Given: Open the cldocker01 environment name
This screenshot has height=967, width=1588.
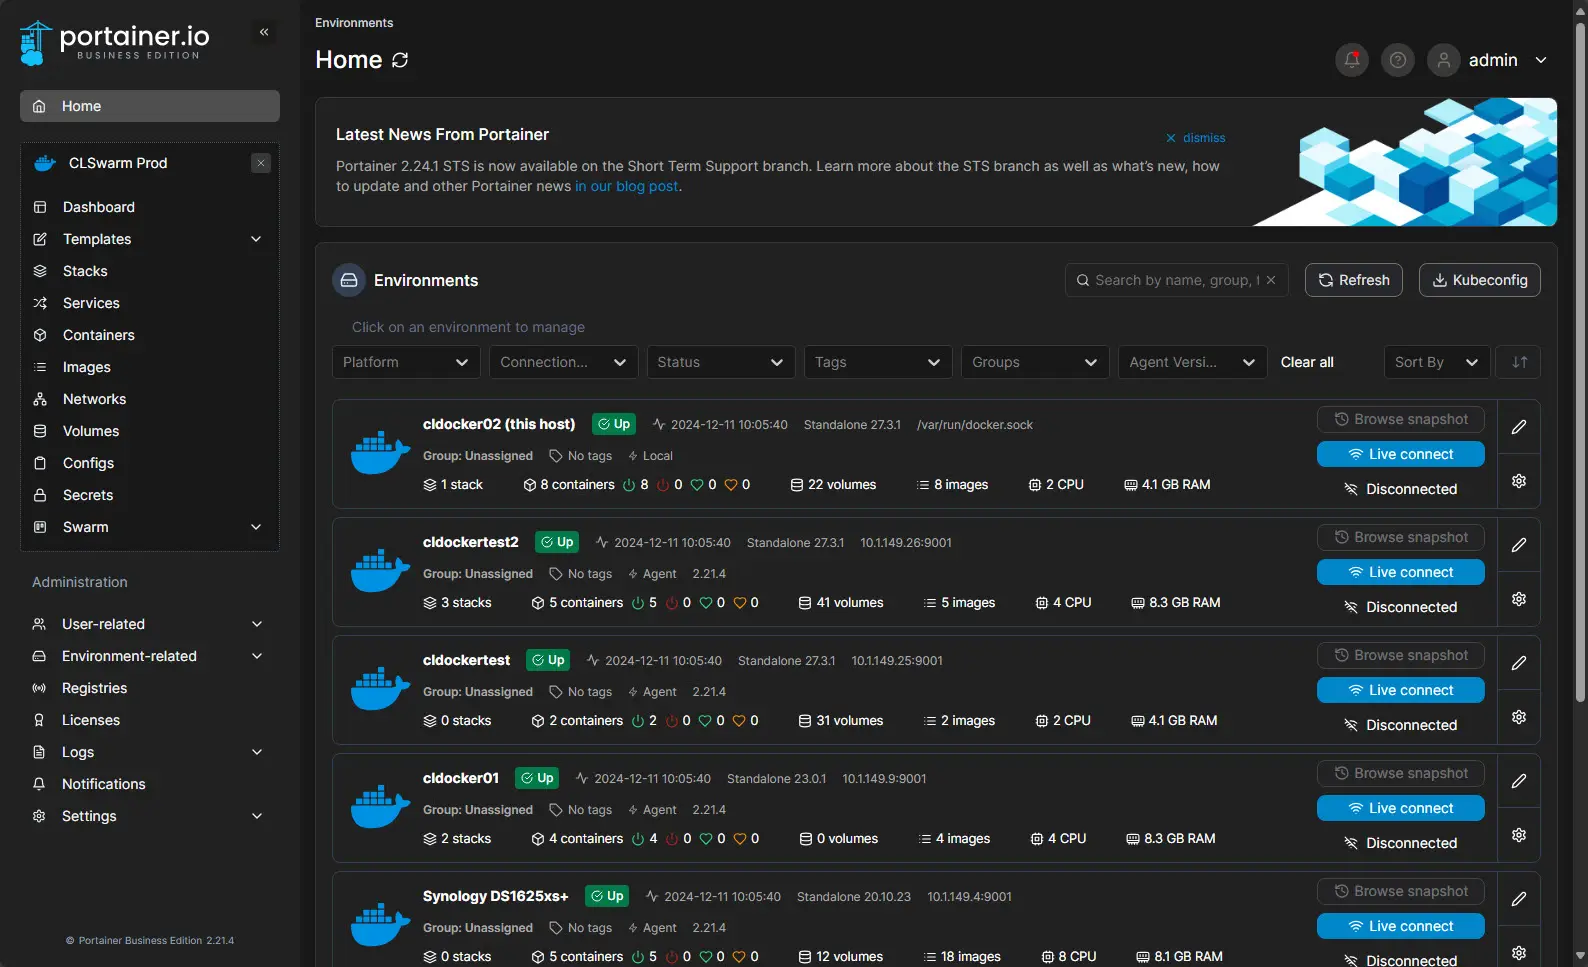Looking at the screenshot, I should pos(461,778).
